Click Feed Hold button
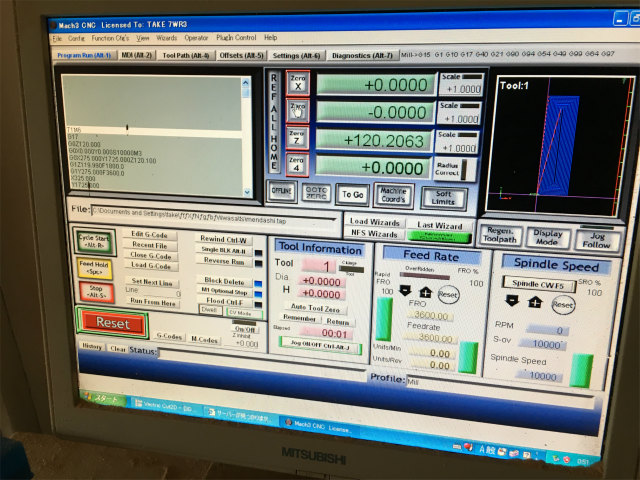The image size is (640, 480). point(94,268)
